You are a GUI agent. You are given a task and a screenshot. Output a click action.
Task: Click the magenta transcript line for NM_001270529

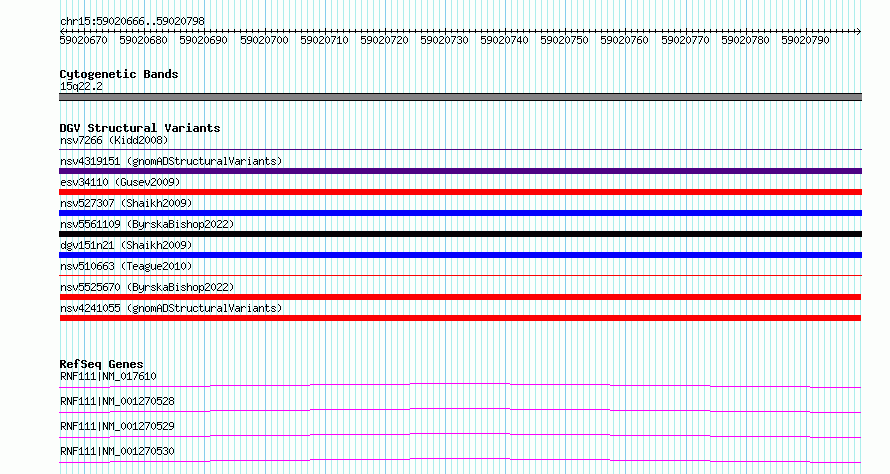pos(460,436)
